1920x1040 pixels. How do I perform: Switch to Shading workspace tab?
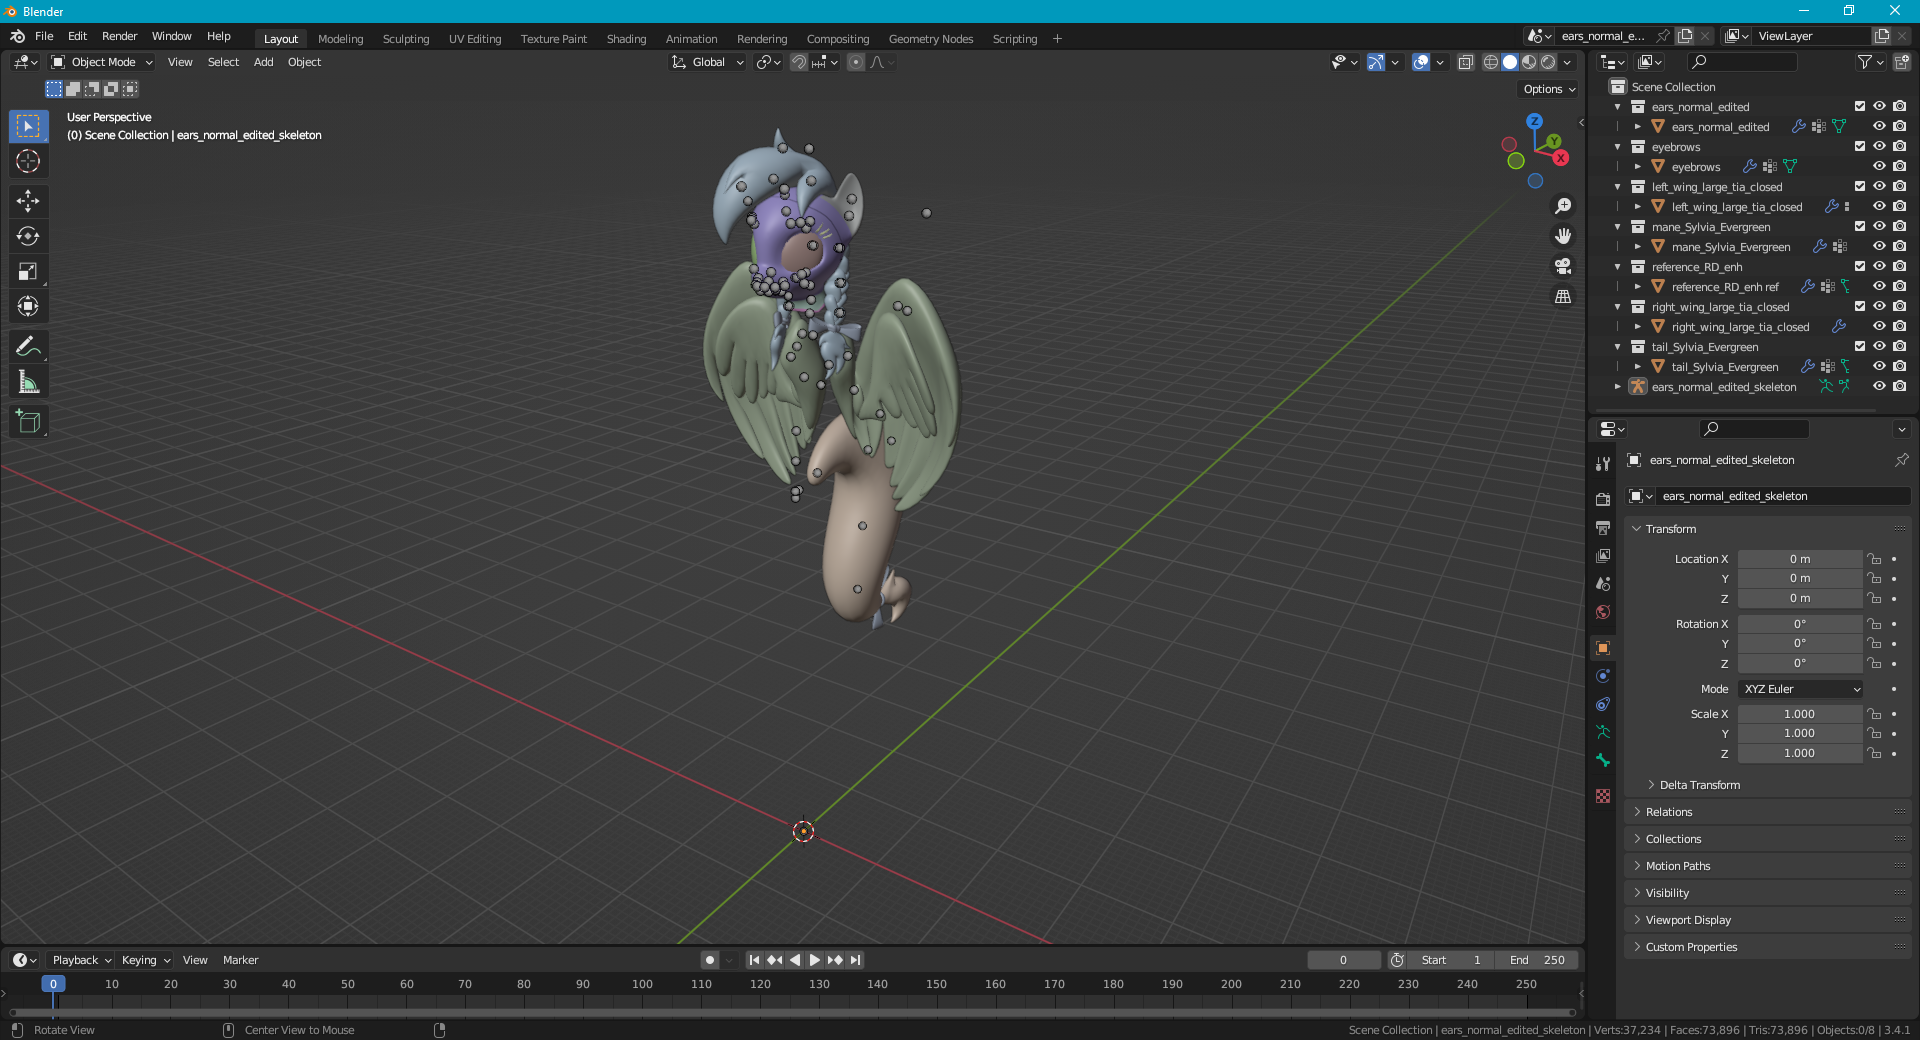point(626,39)
